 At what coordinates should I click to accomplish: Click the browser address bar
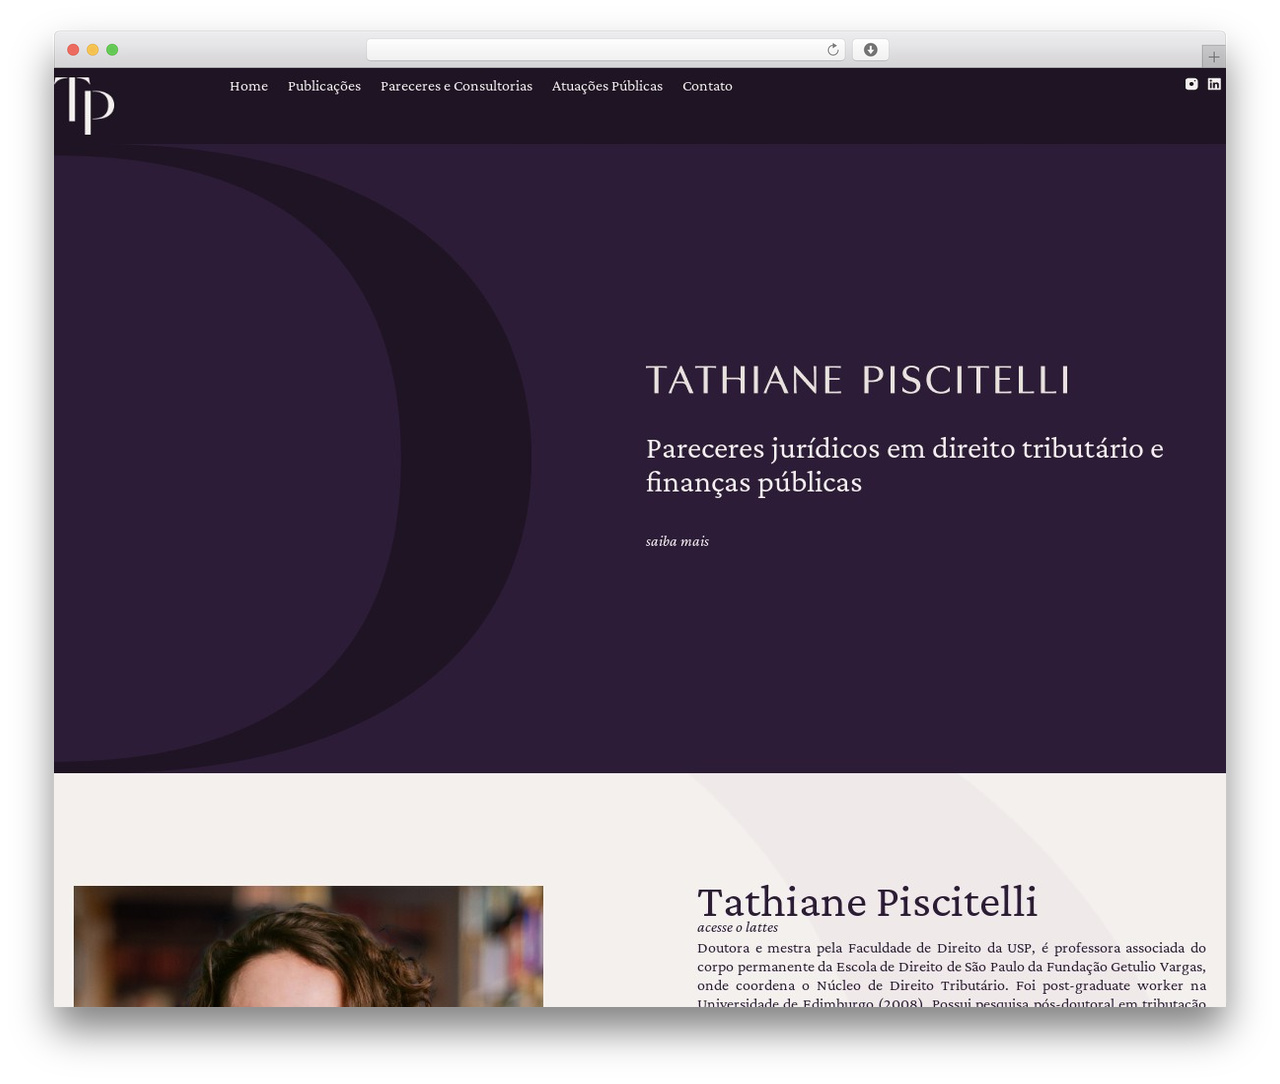tap(605, 50)
